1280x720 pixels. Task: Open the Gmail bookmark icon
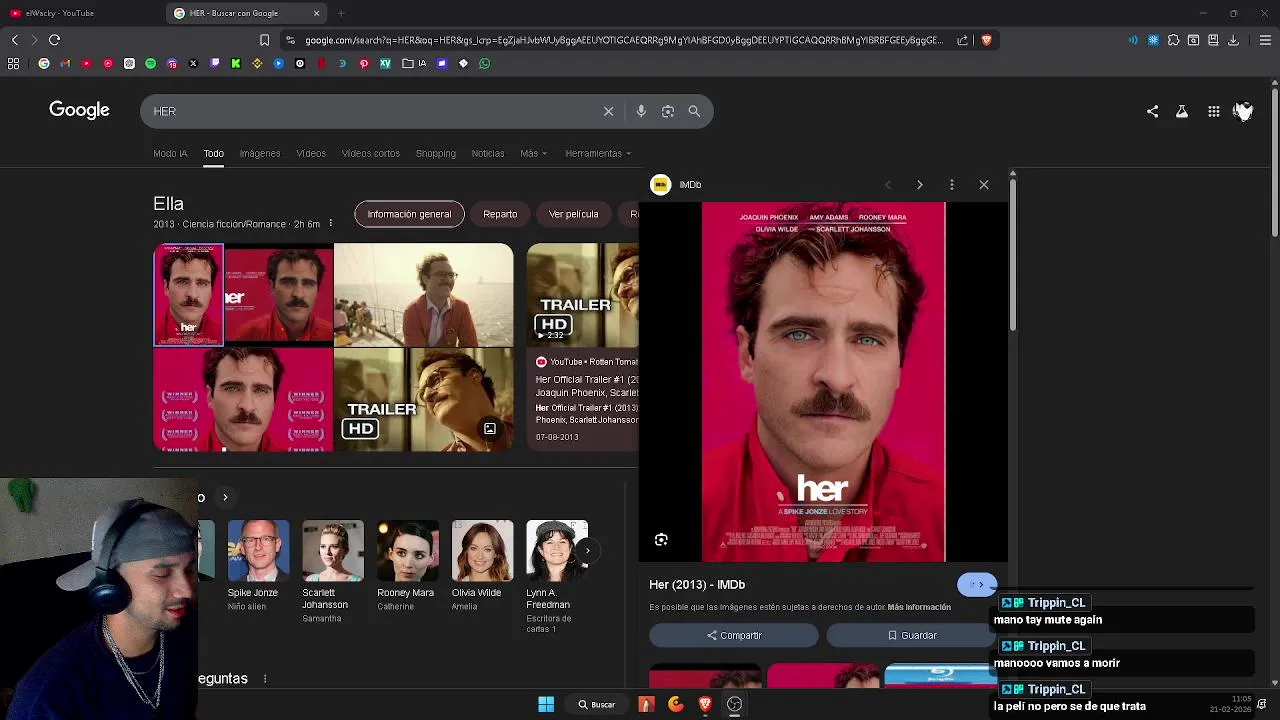tap(65, 63)
